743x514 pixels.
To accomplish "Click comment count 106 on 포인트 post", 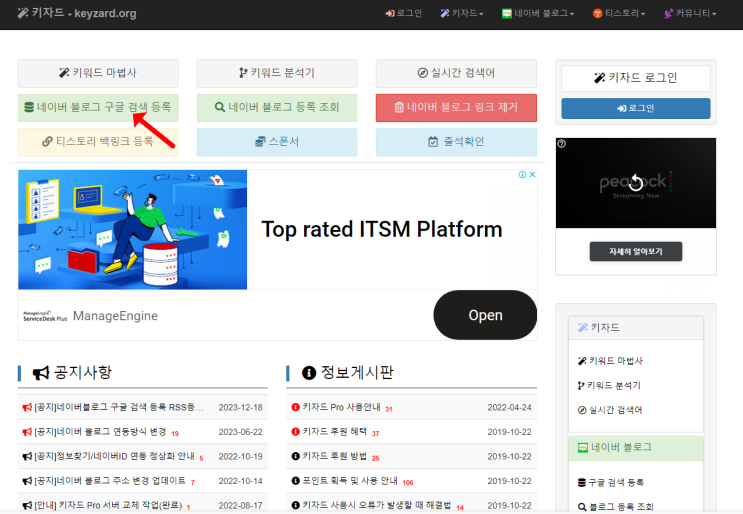I will click(x=408, y=483).
